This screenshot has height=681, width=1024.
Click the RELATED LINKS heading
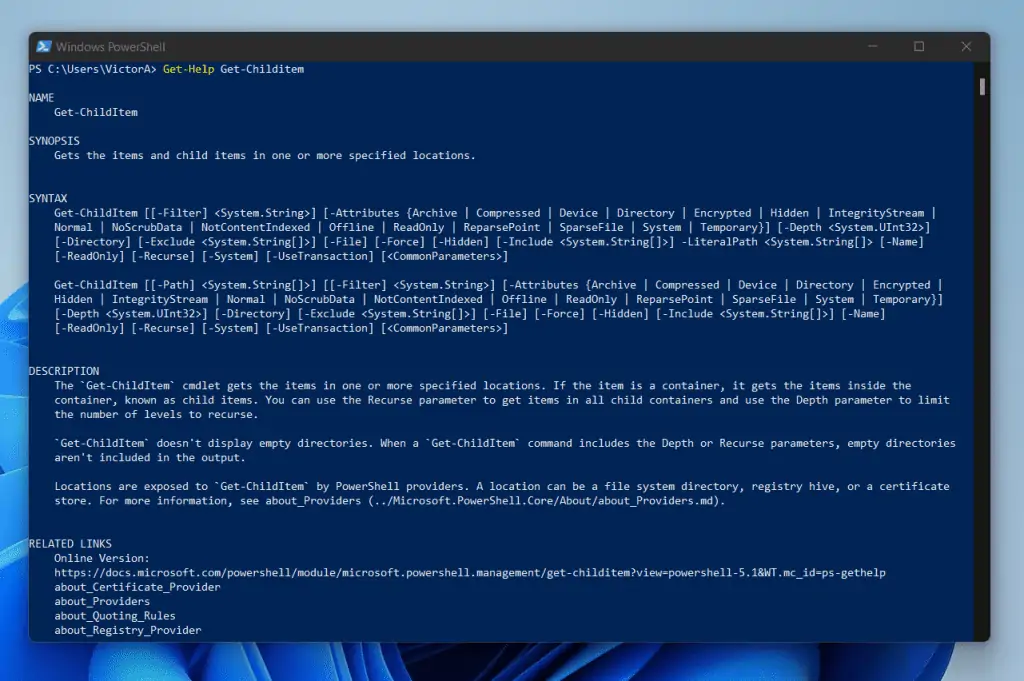coord(70,543)
